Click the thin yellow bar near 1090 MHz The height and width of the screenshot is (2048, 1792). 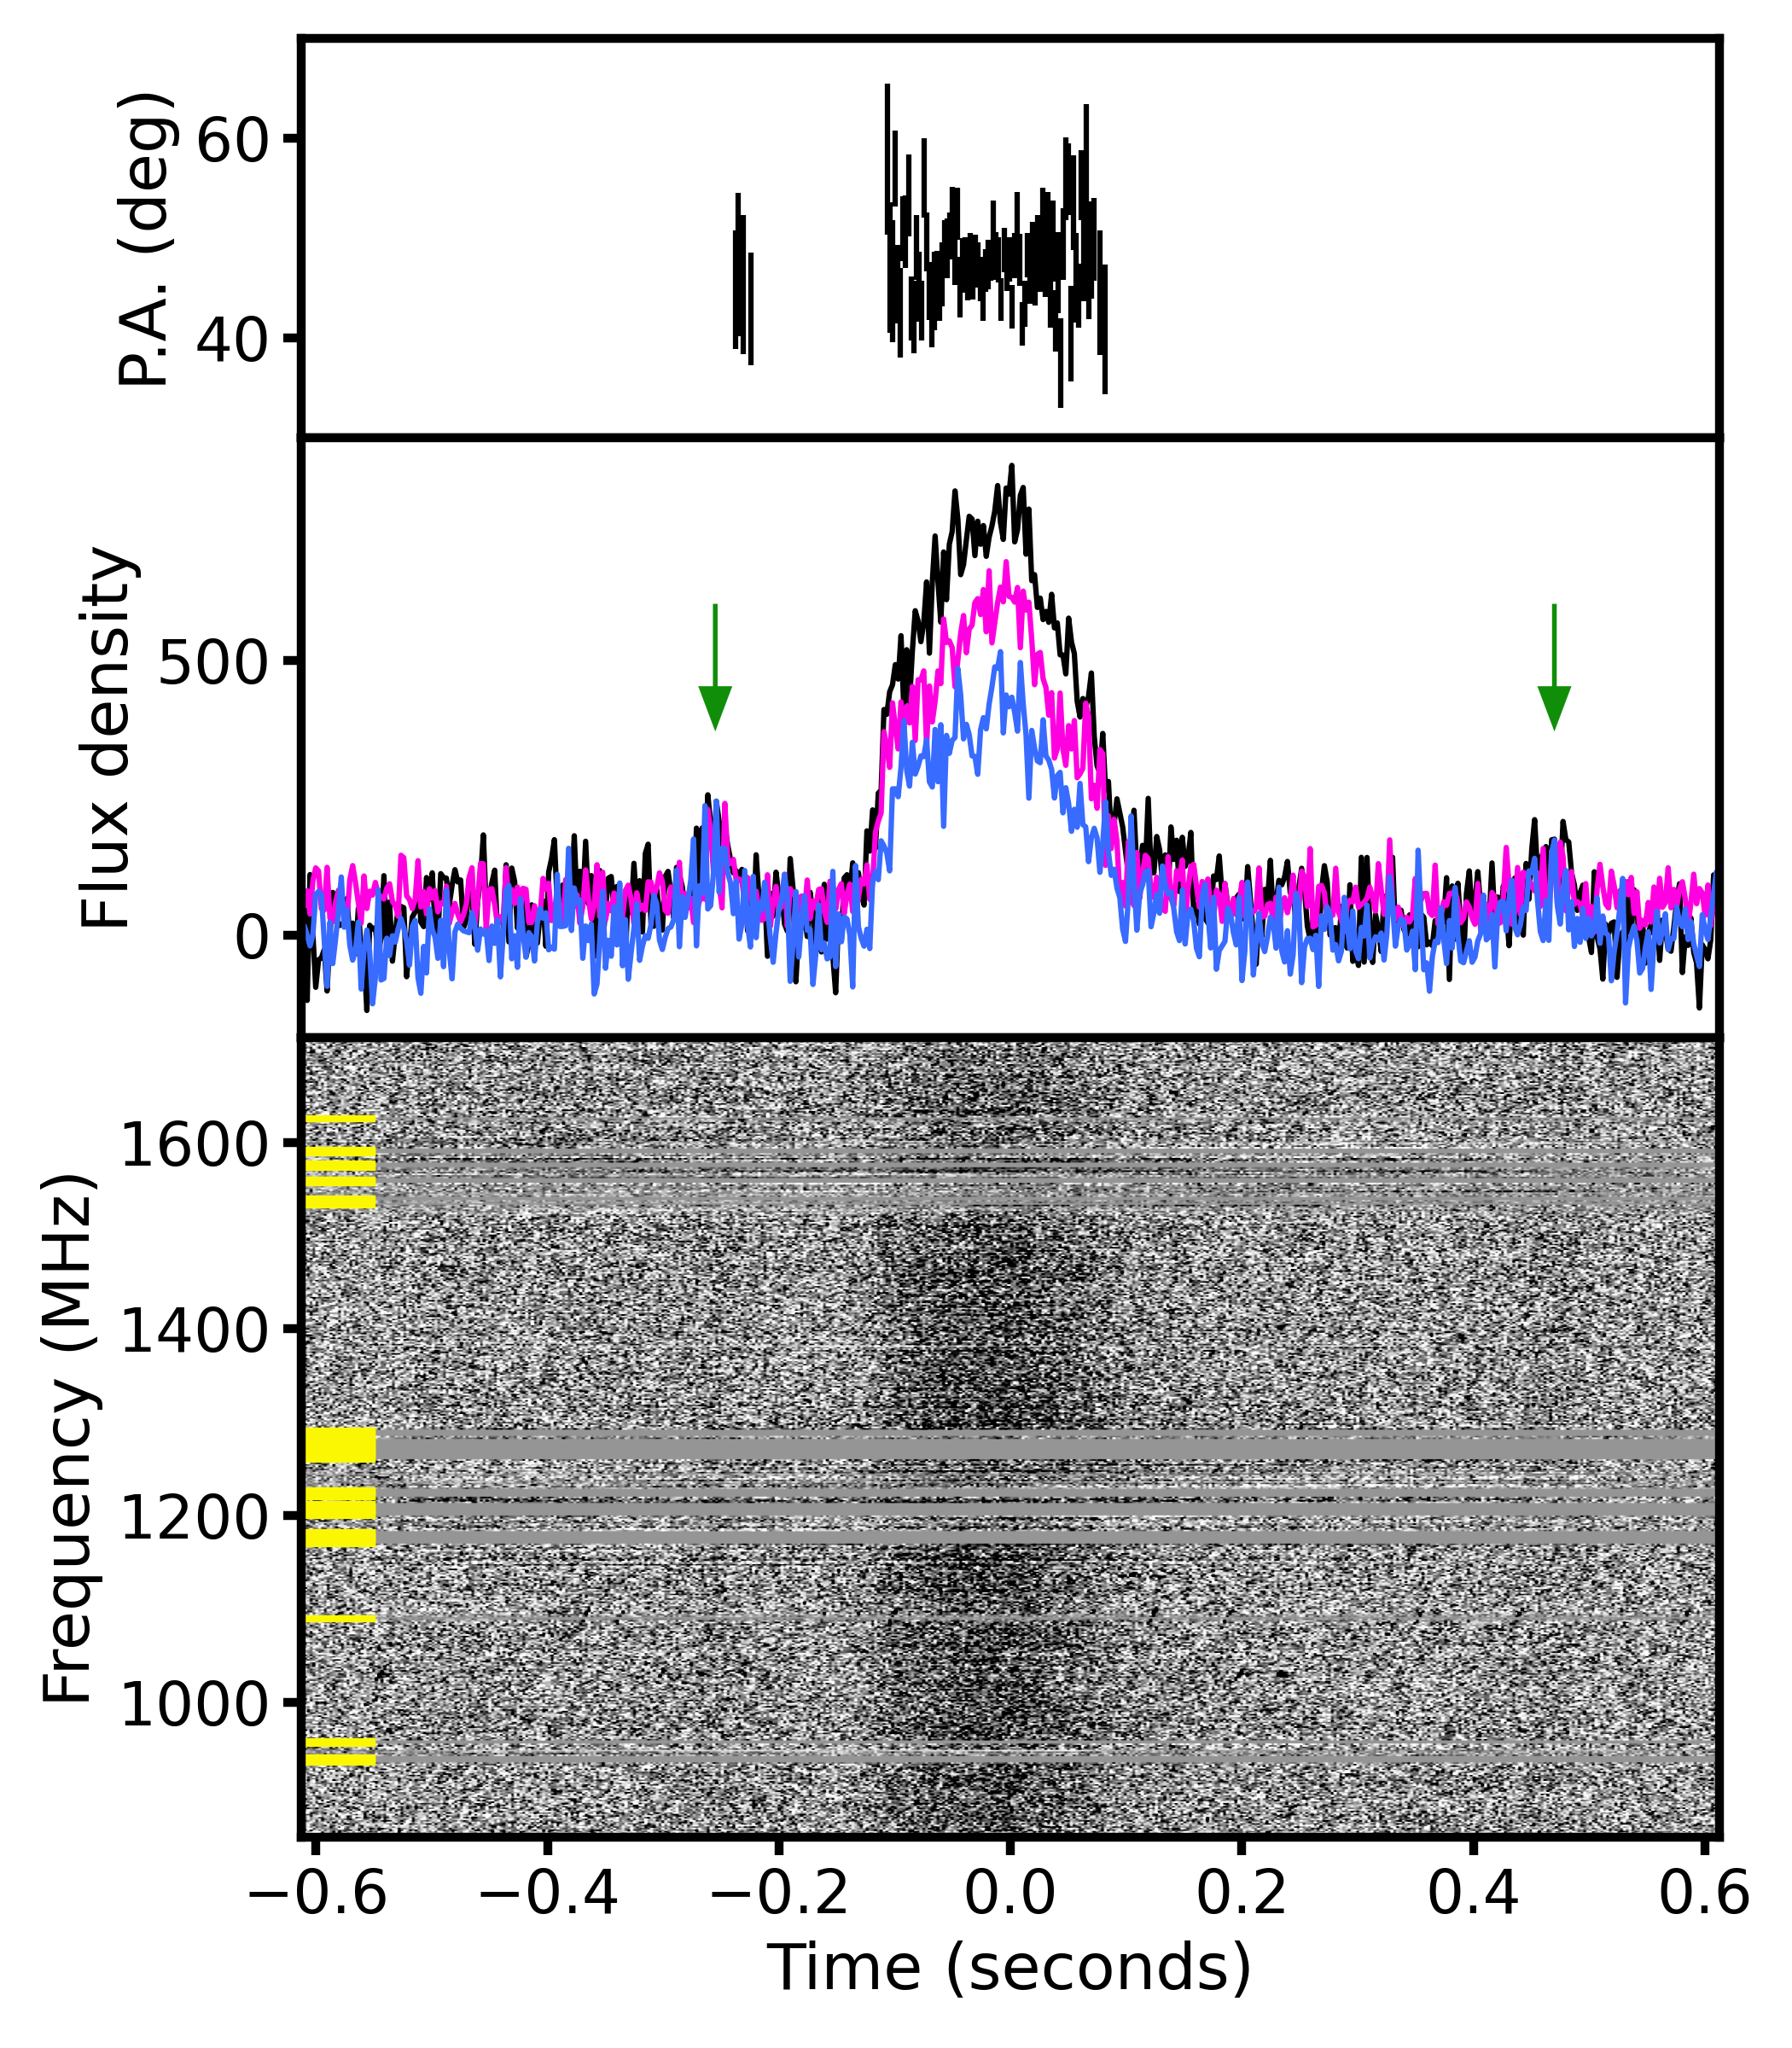pos(340,1618)
